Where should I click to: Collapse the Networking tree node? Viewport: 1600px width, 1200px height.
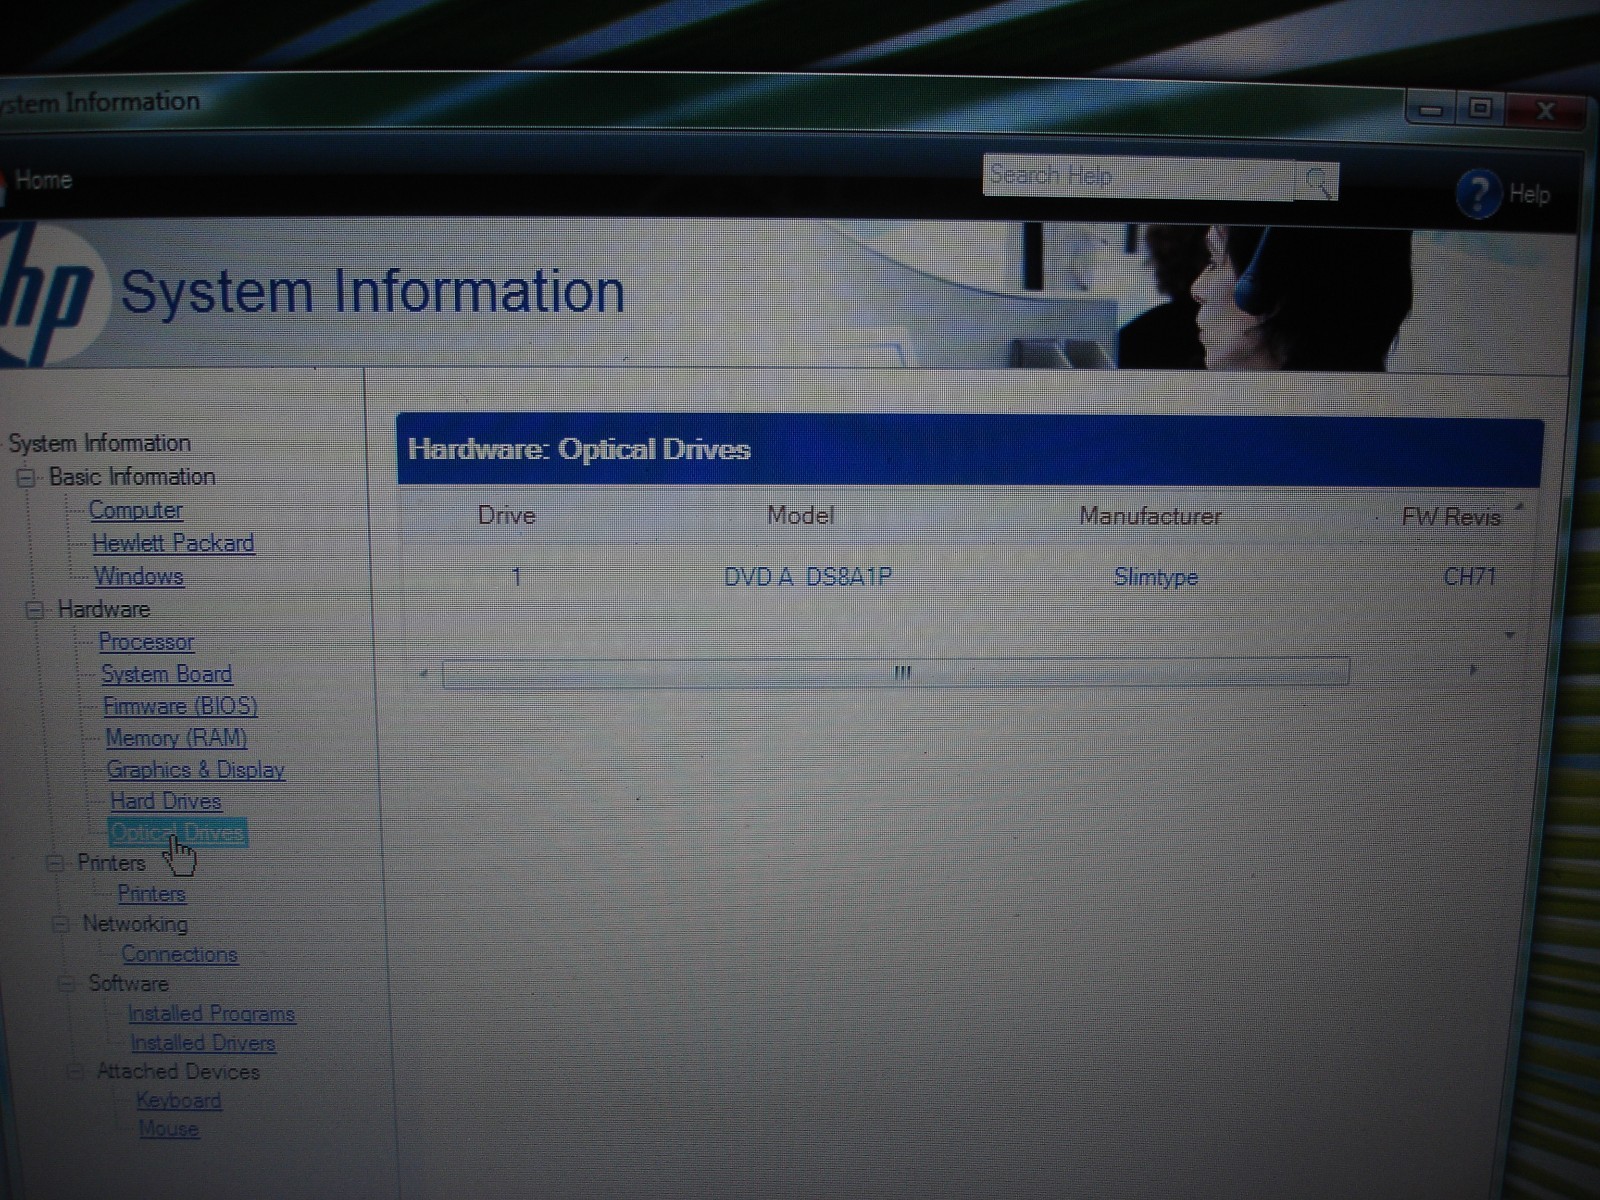click(x=61, y=924)
